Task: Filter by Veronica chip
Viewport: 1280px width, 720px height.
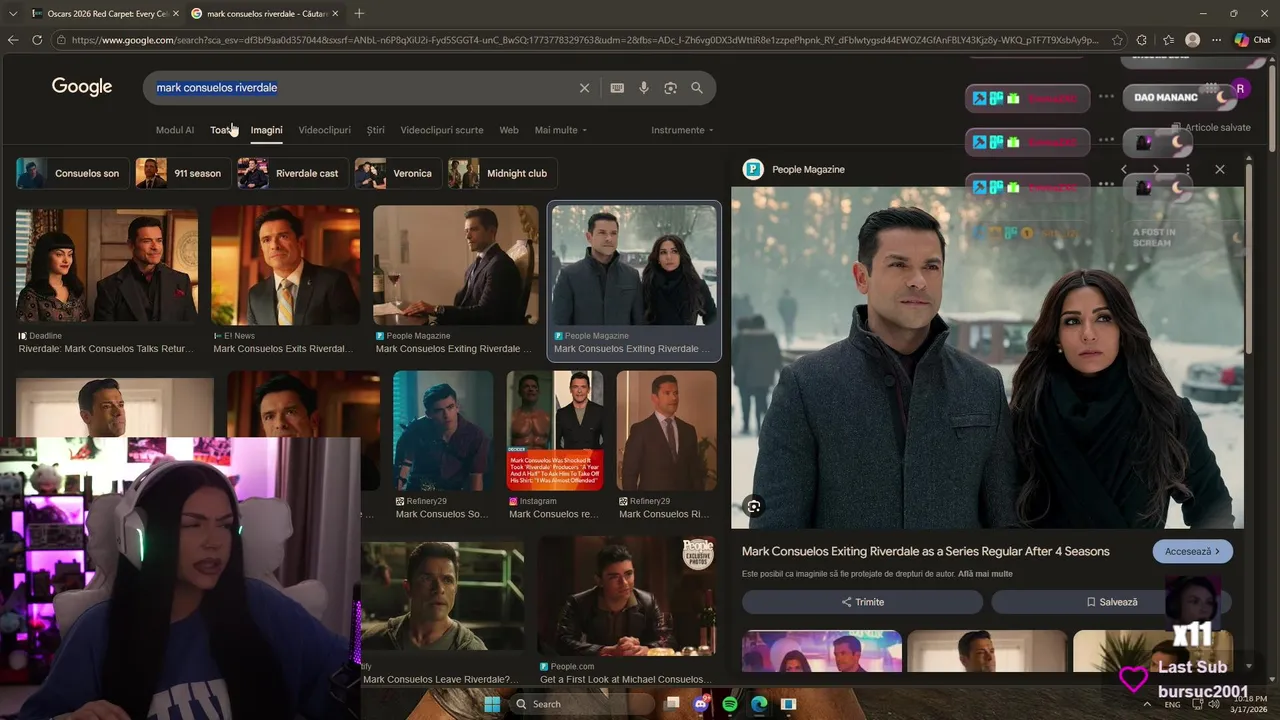Action: click(398, 173)
